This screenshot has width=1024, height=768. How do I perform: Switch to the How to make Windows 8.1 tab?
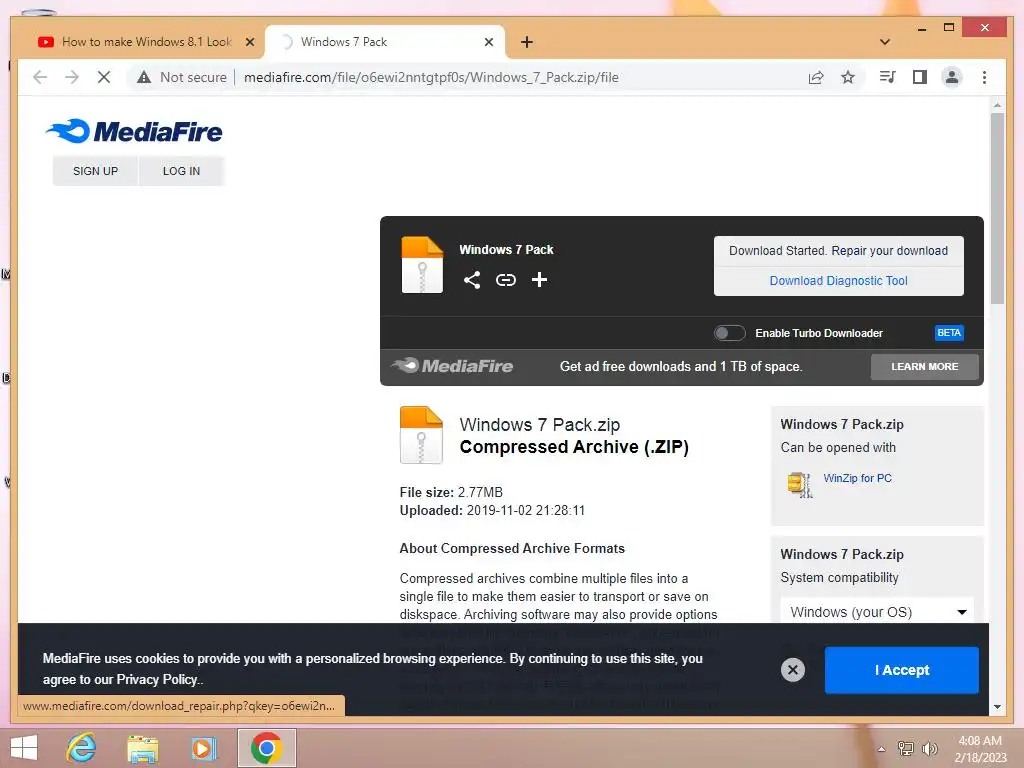(x=146, y=42)
